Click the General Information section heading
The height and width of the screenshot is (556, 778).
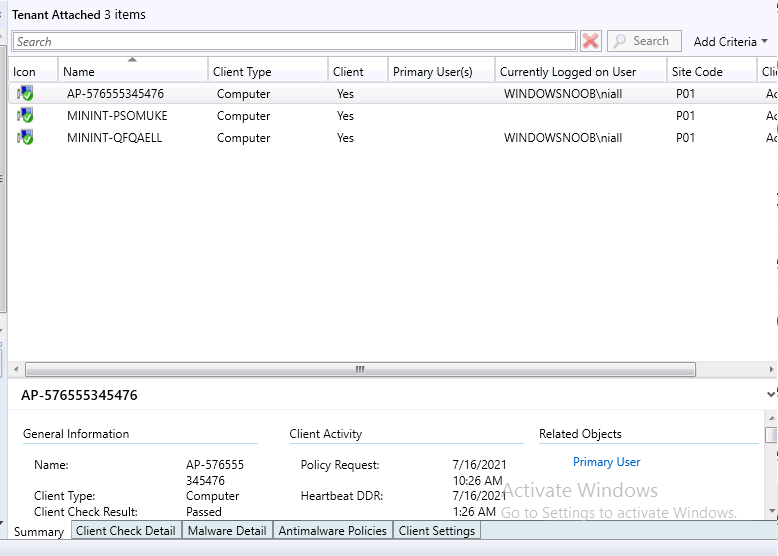tap(76, 433)
